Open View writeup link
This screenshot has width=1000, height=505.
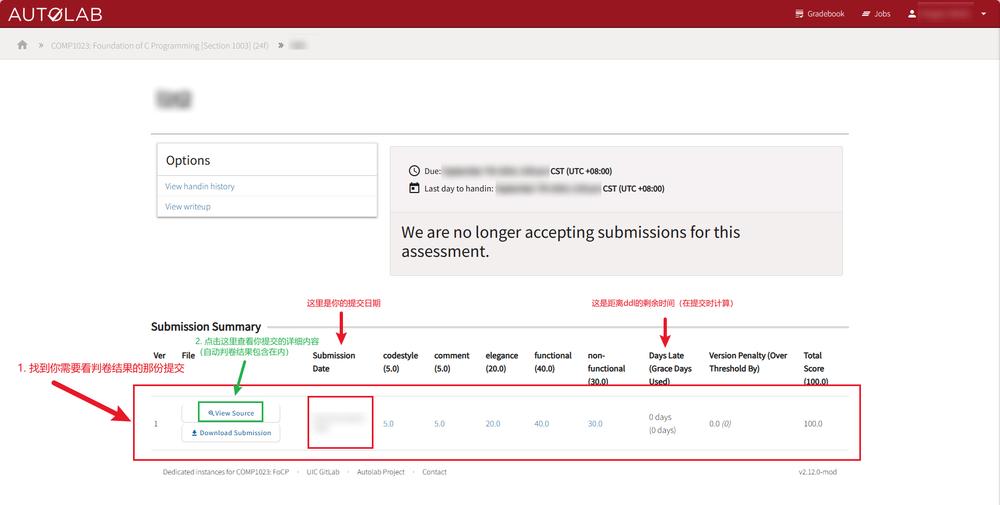pyautogui.click(x=188, y=207)
